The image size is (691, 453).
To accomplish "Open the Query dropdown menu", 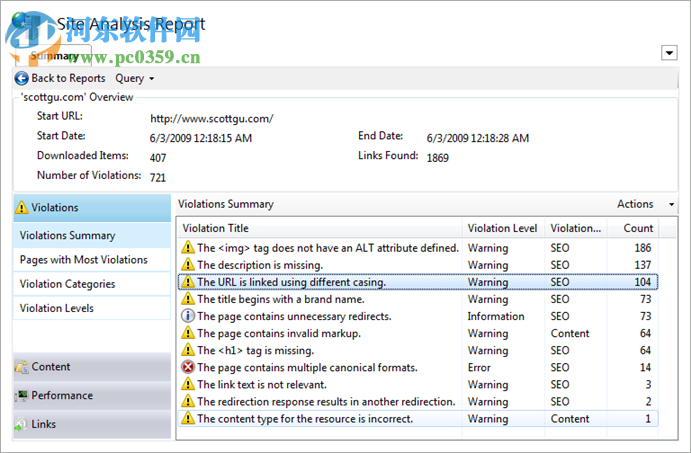I will (x=134, y=78).
